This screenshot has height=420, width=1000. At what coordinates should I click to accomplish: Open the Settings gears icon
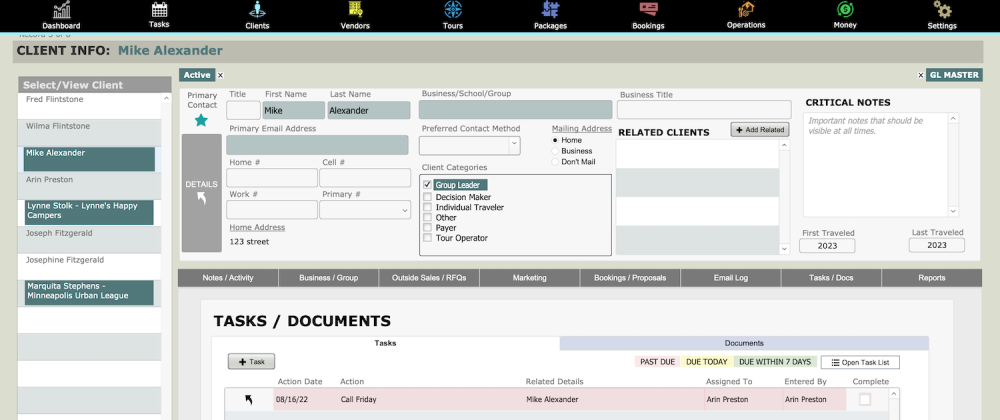click(x=942, y=10)
